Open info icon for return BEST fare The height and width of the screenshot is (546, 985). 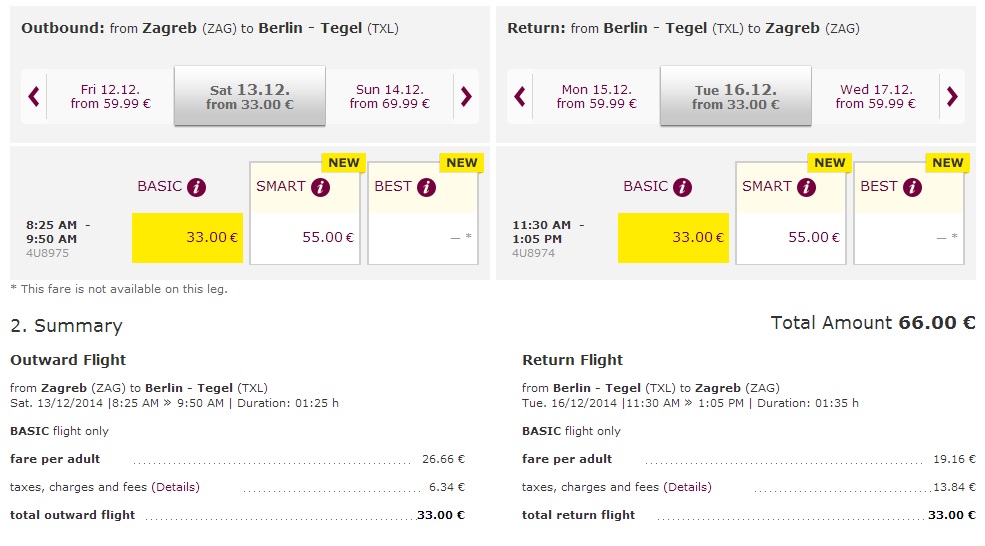point(913,187)
